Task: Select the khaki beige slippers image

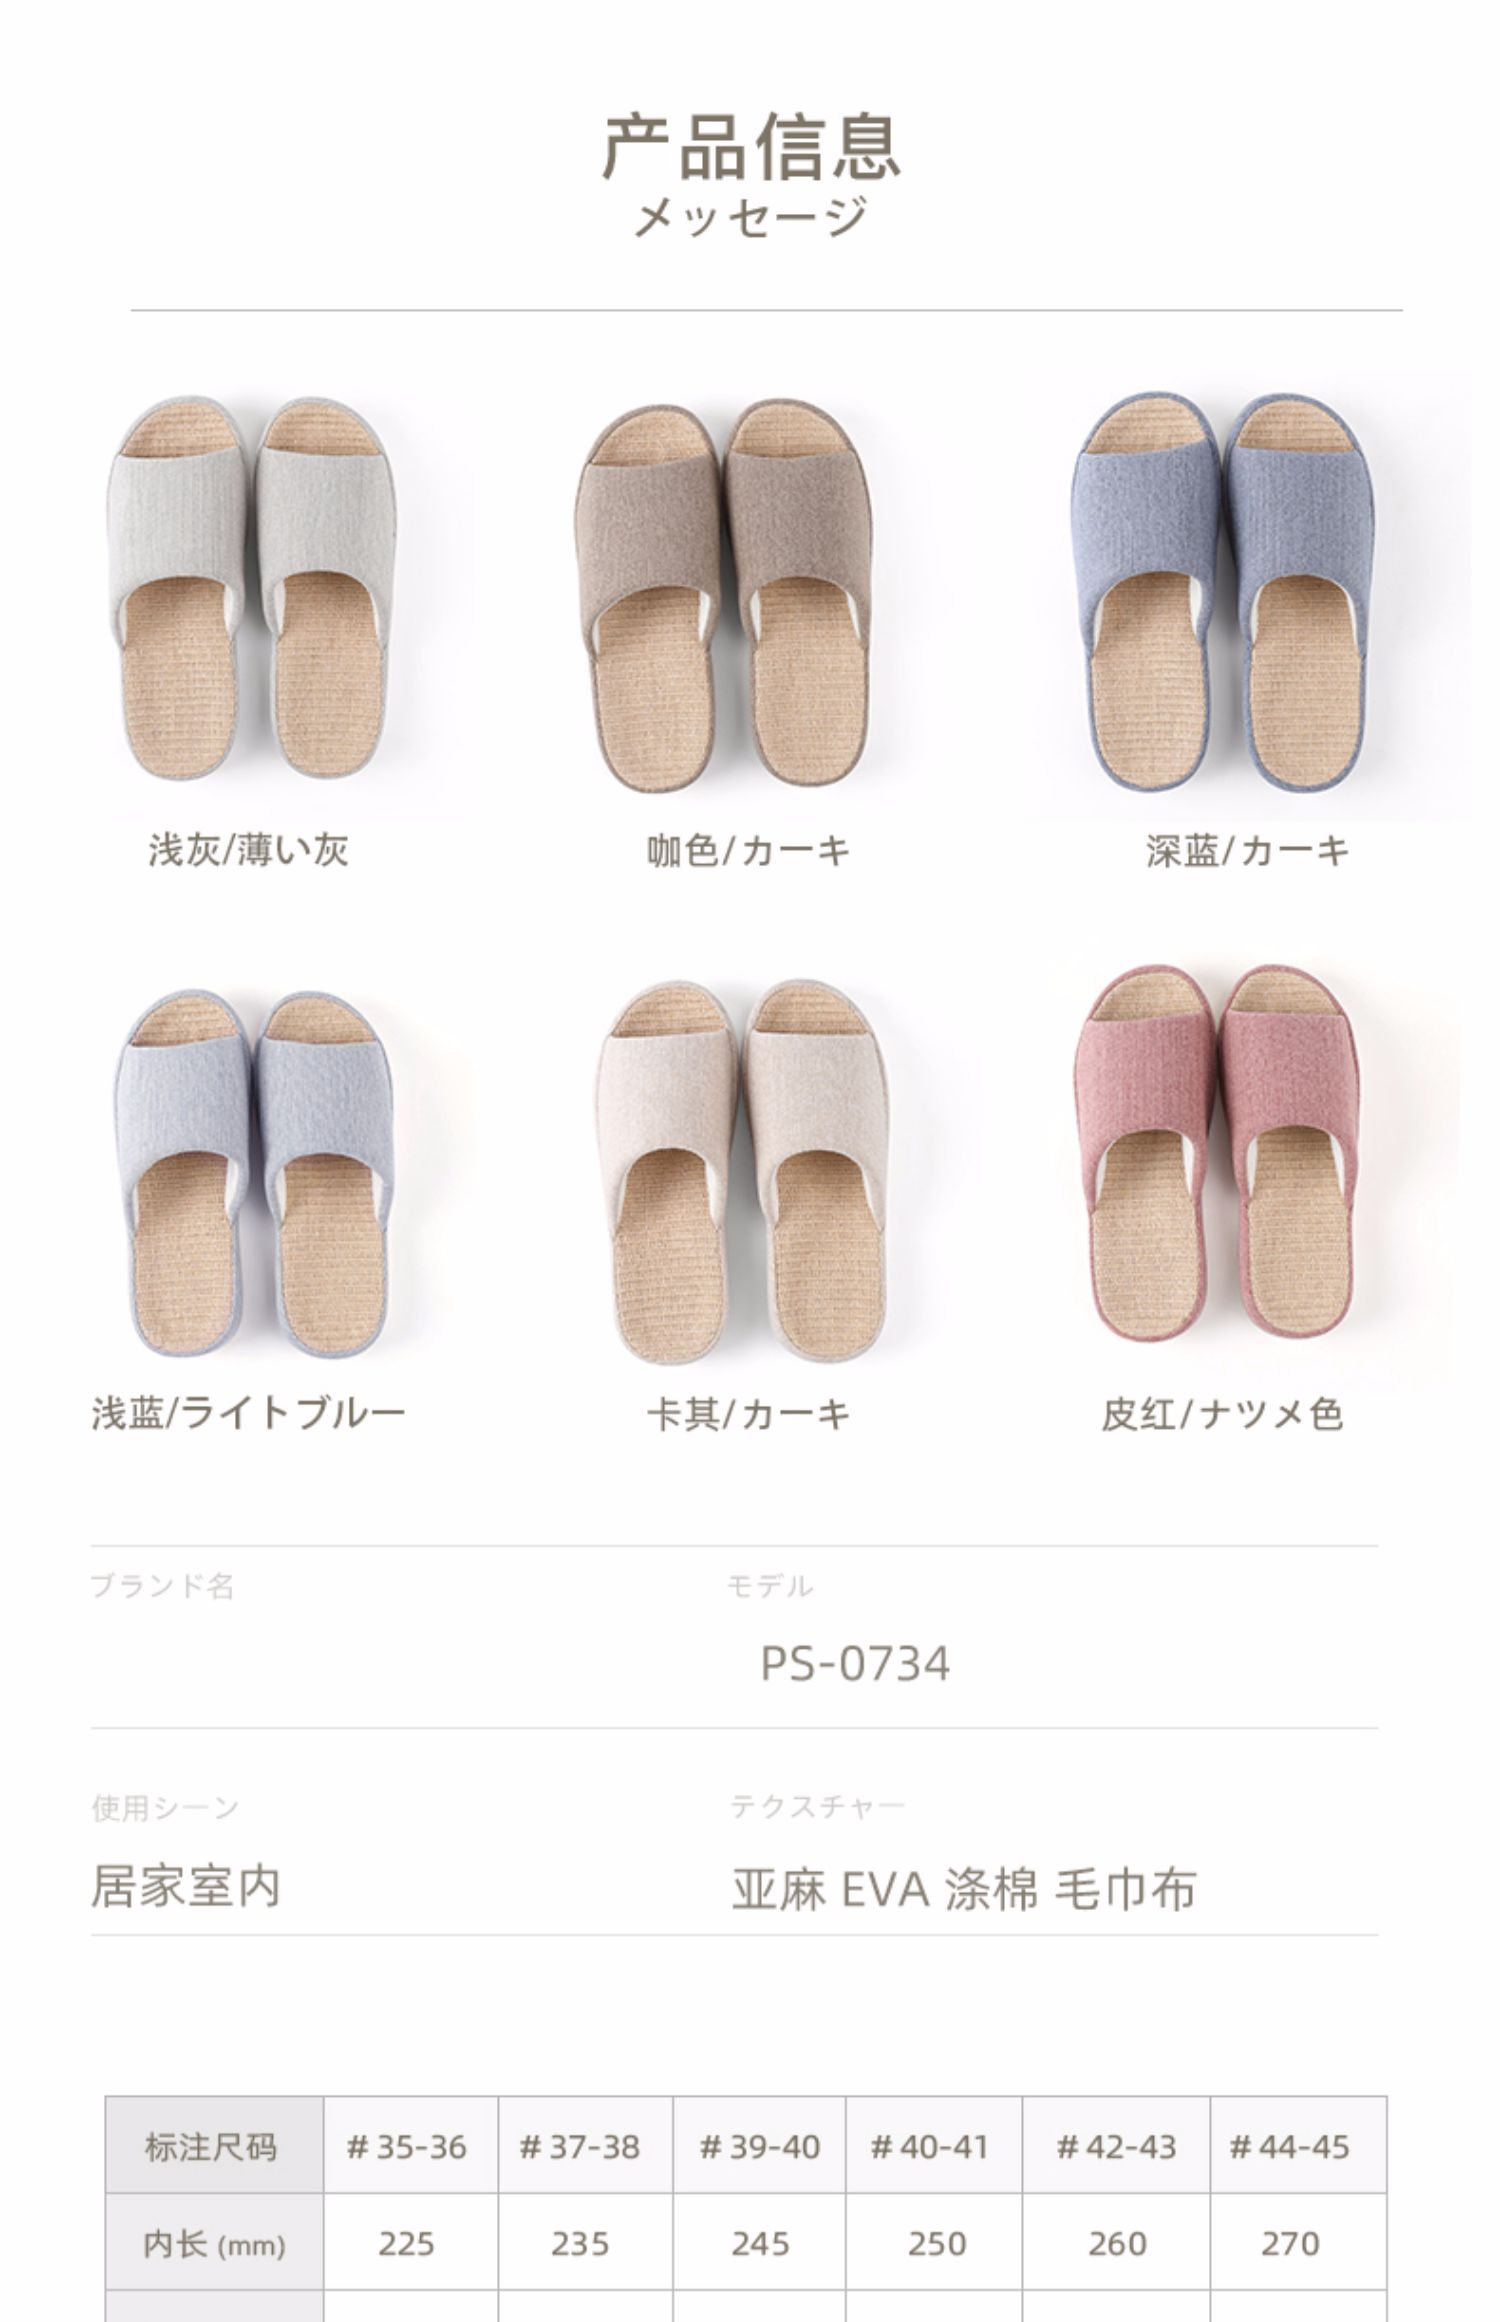Action: click(x=743, y=1170)
